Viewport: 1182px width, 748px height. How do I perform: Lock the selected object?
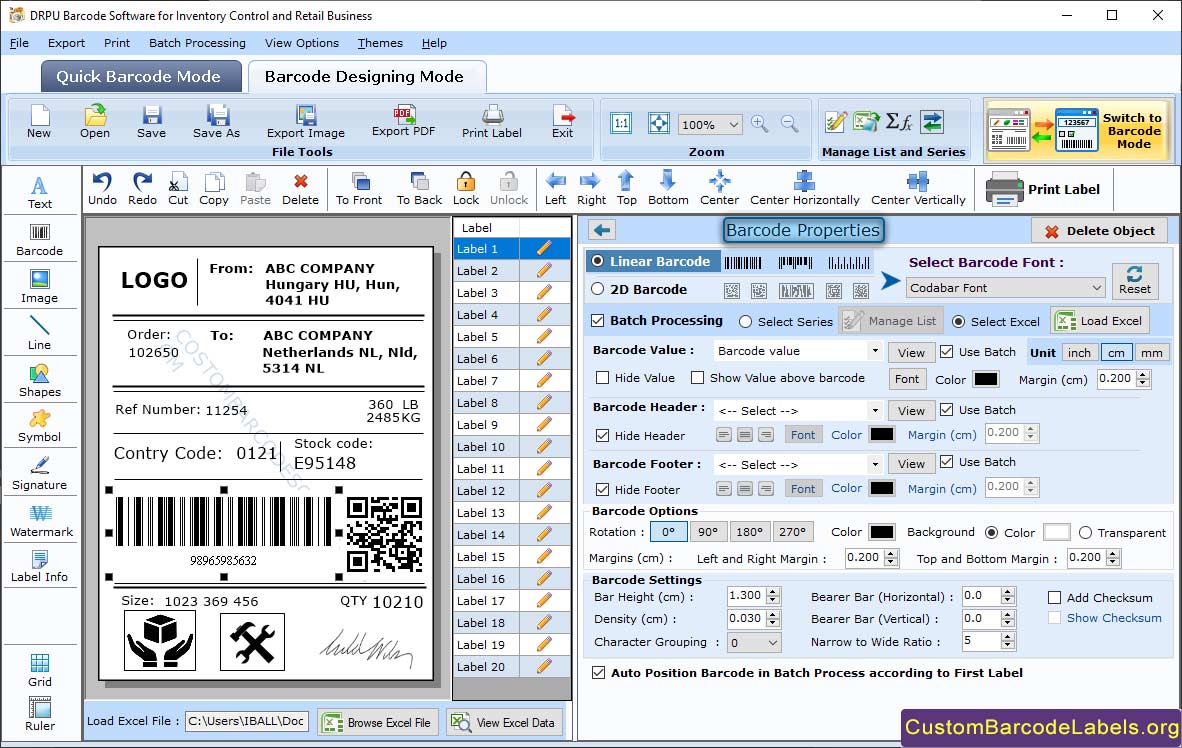[x=466, y=189]
